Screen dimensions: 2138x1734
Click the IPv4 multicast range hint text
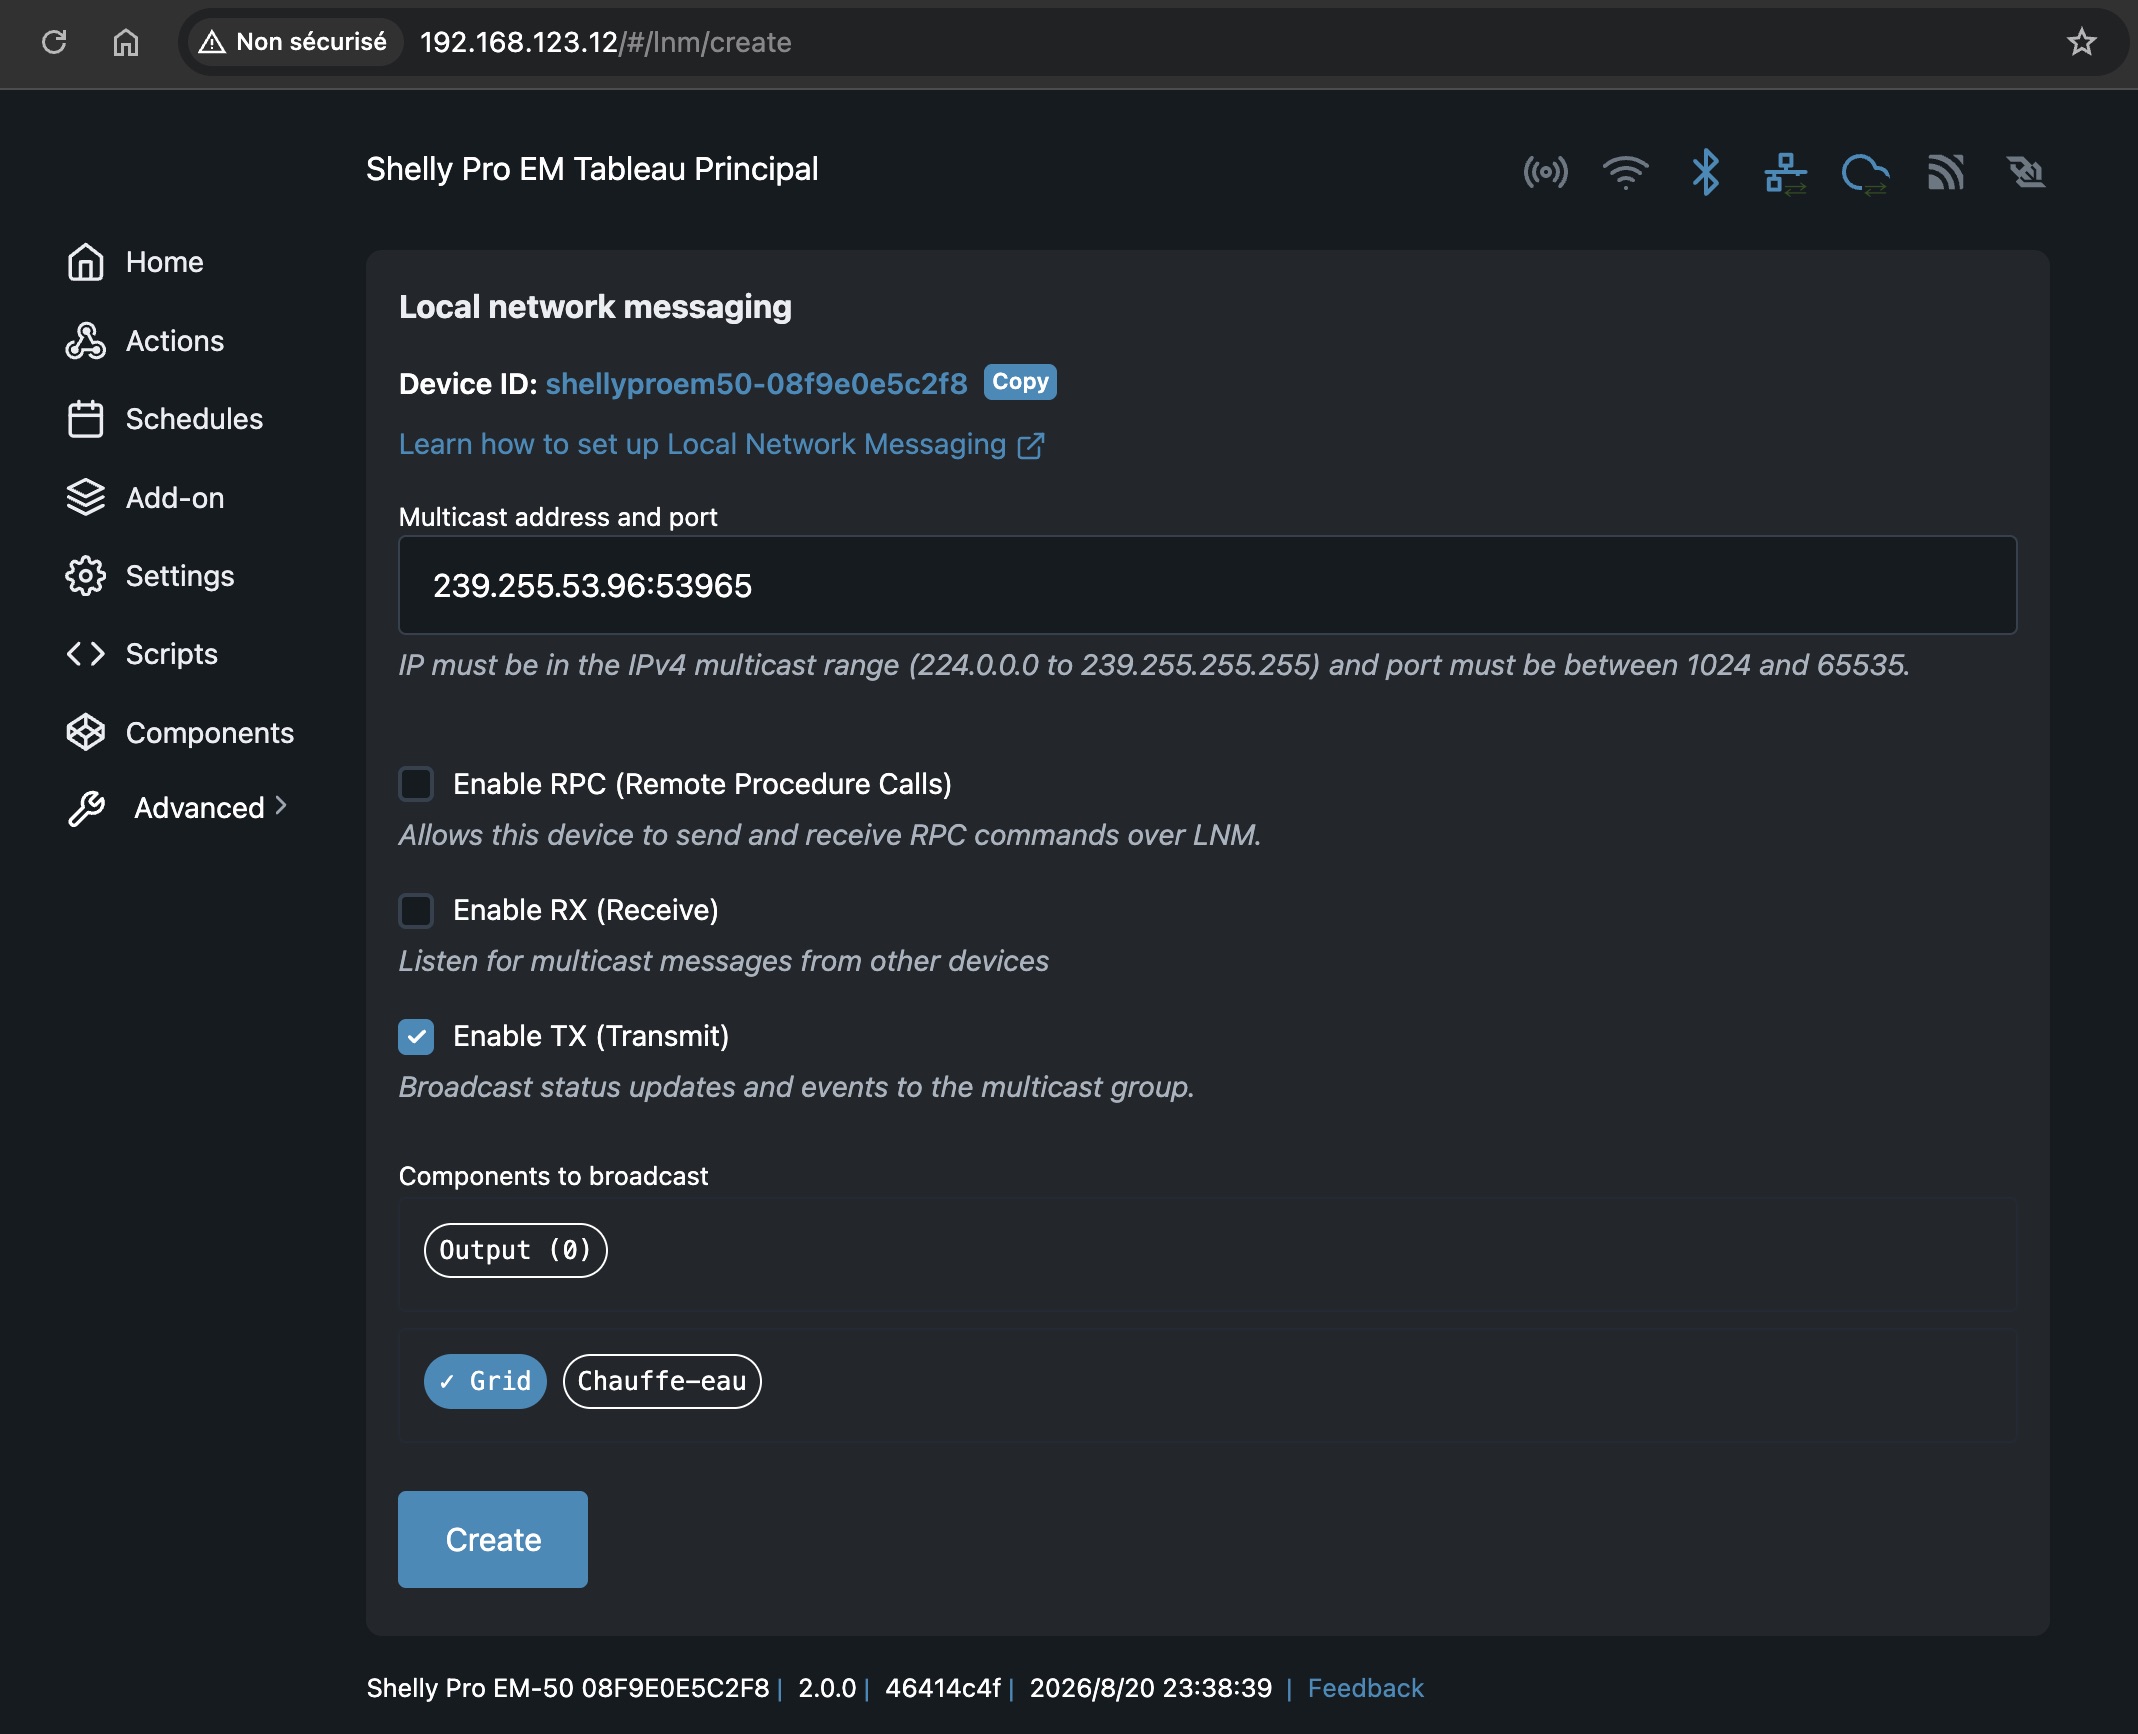click(1154, 665)
